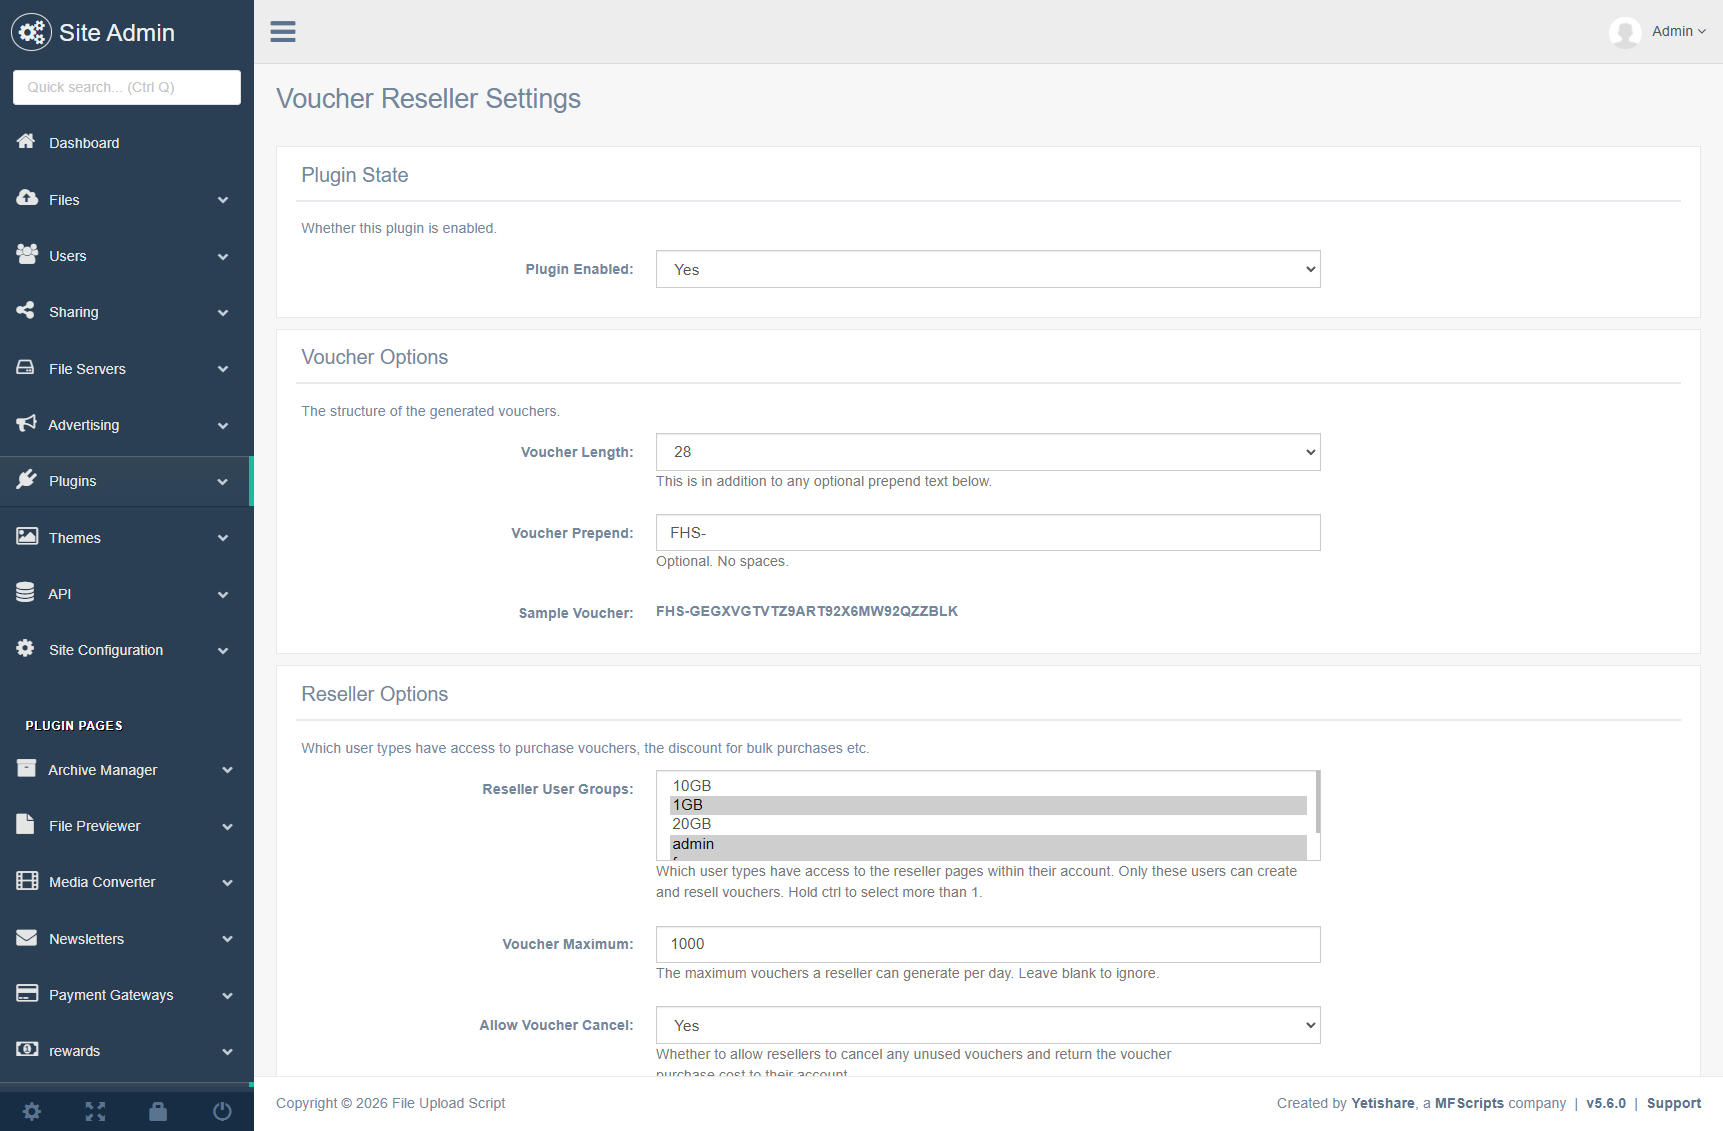Image resolution: width=1723 pixels, height=1131 pixels.
Task: Click the Dashboard home icon
Action: [x=26, y=142]
